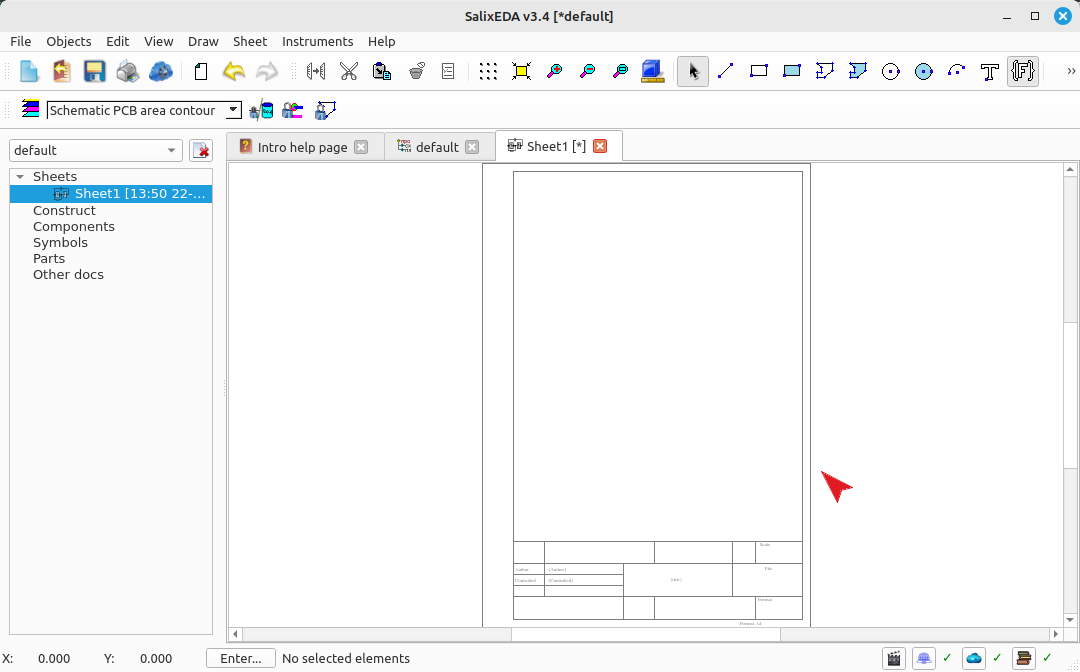
Task: Open the Sheet menu
Action: point(250,41)
